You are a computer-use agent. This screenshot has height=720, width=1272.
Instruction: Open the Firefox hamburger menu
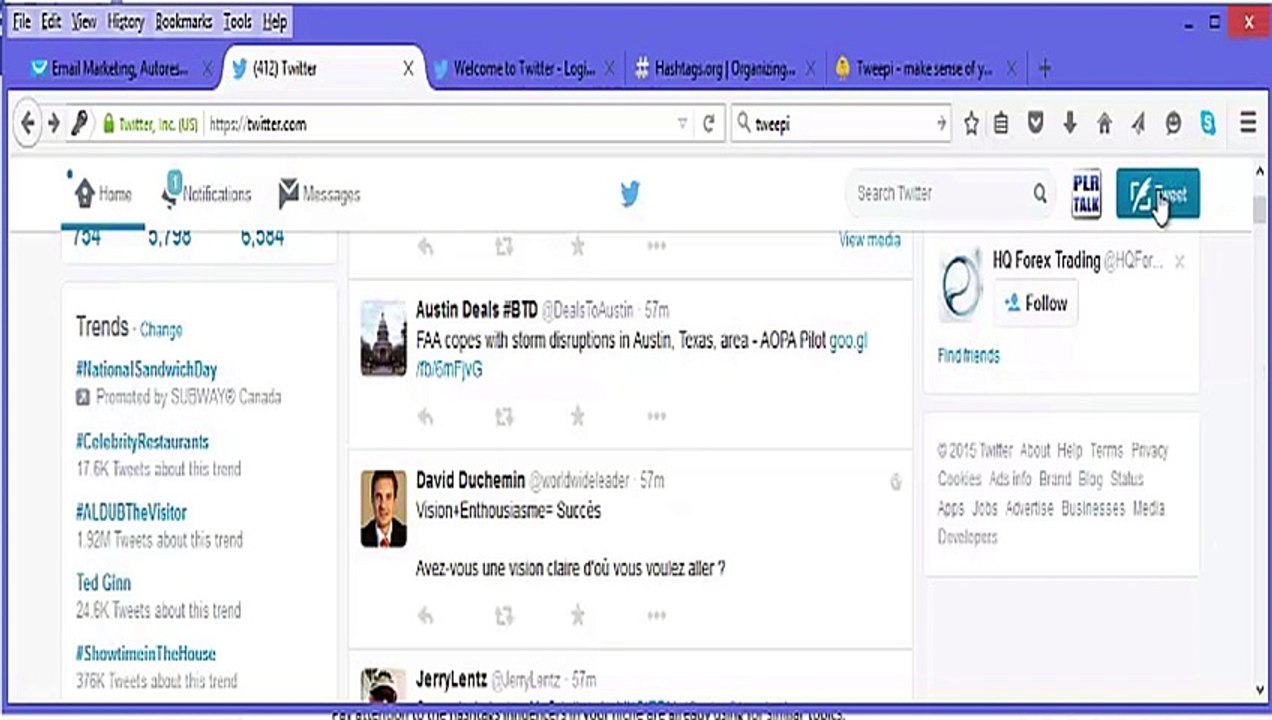(x=1248, y=123)
